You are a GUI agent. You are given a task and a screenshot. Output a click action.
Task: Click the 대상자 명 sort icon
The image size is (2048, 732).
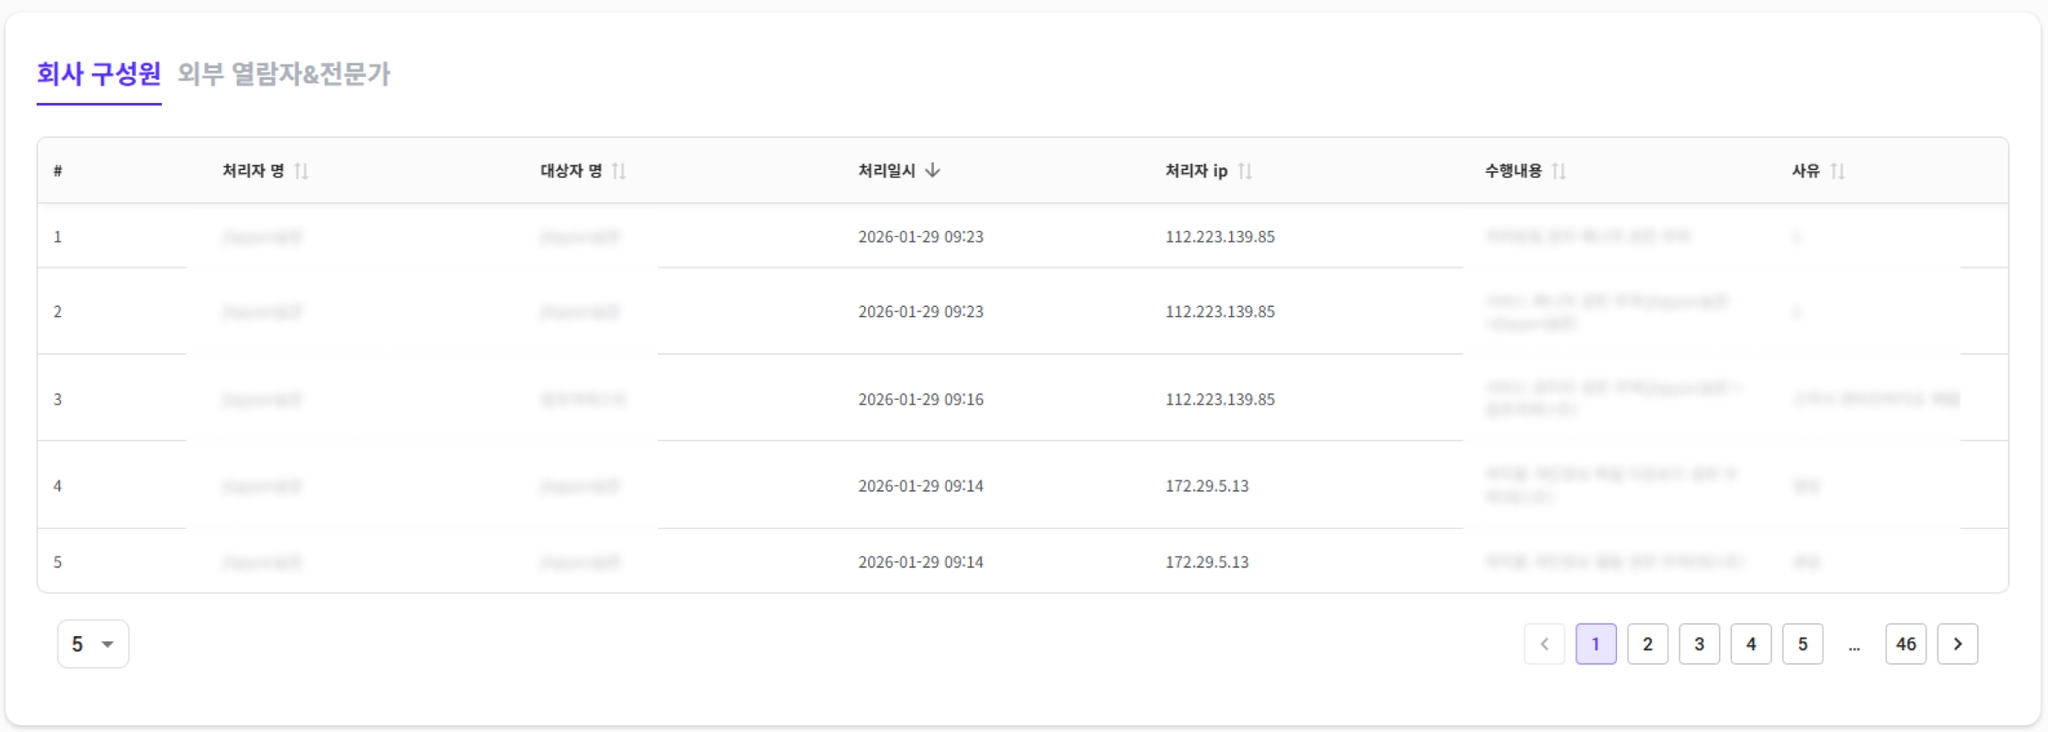[x=619, y=171]
